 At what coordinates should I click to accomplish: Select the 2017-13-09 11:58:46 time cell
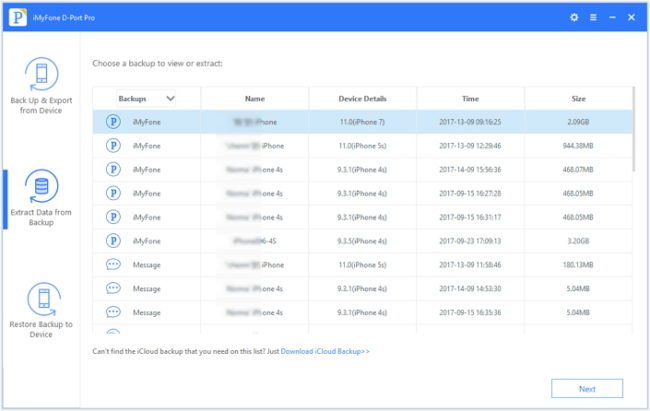pos(470,265)
